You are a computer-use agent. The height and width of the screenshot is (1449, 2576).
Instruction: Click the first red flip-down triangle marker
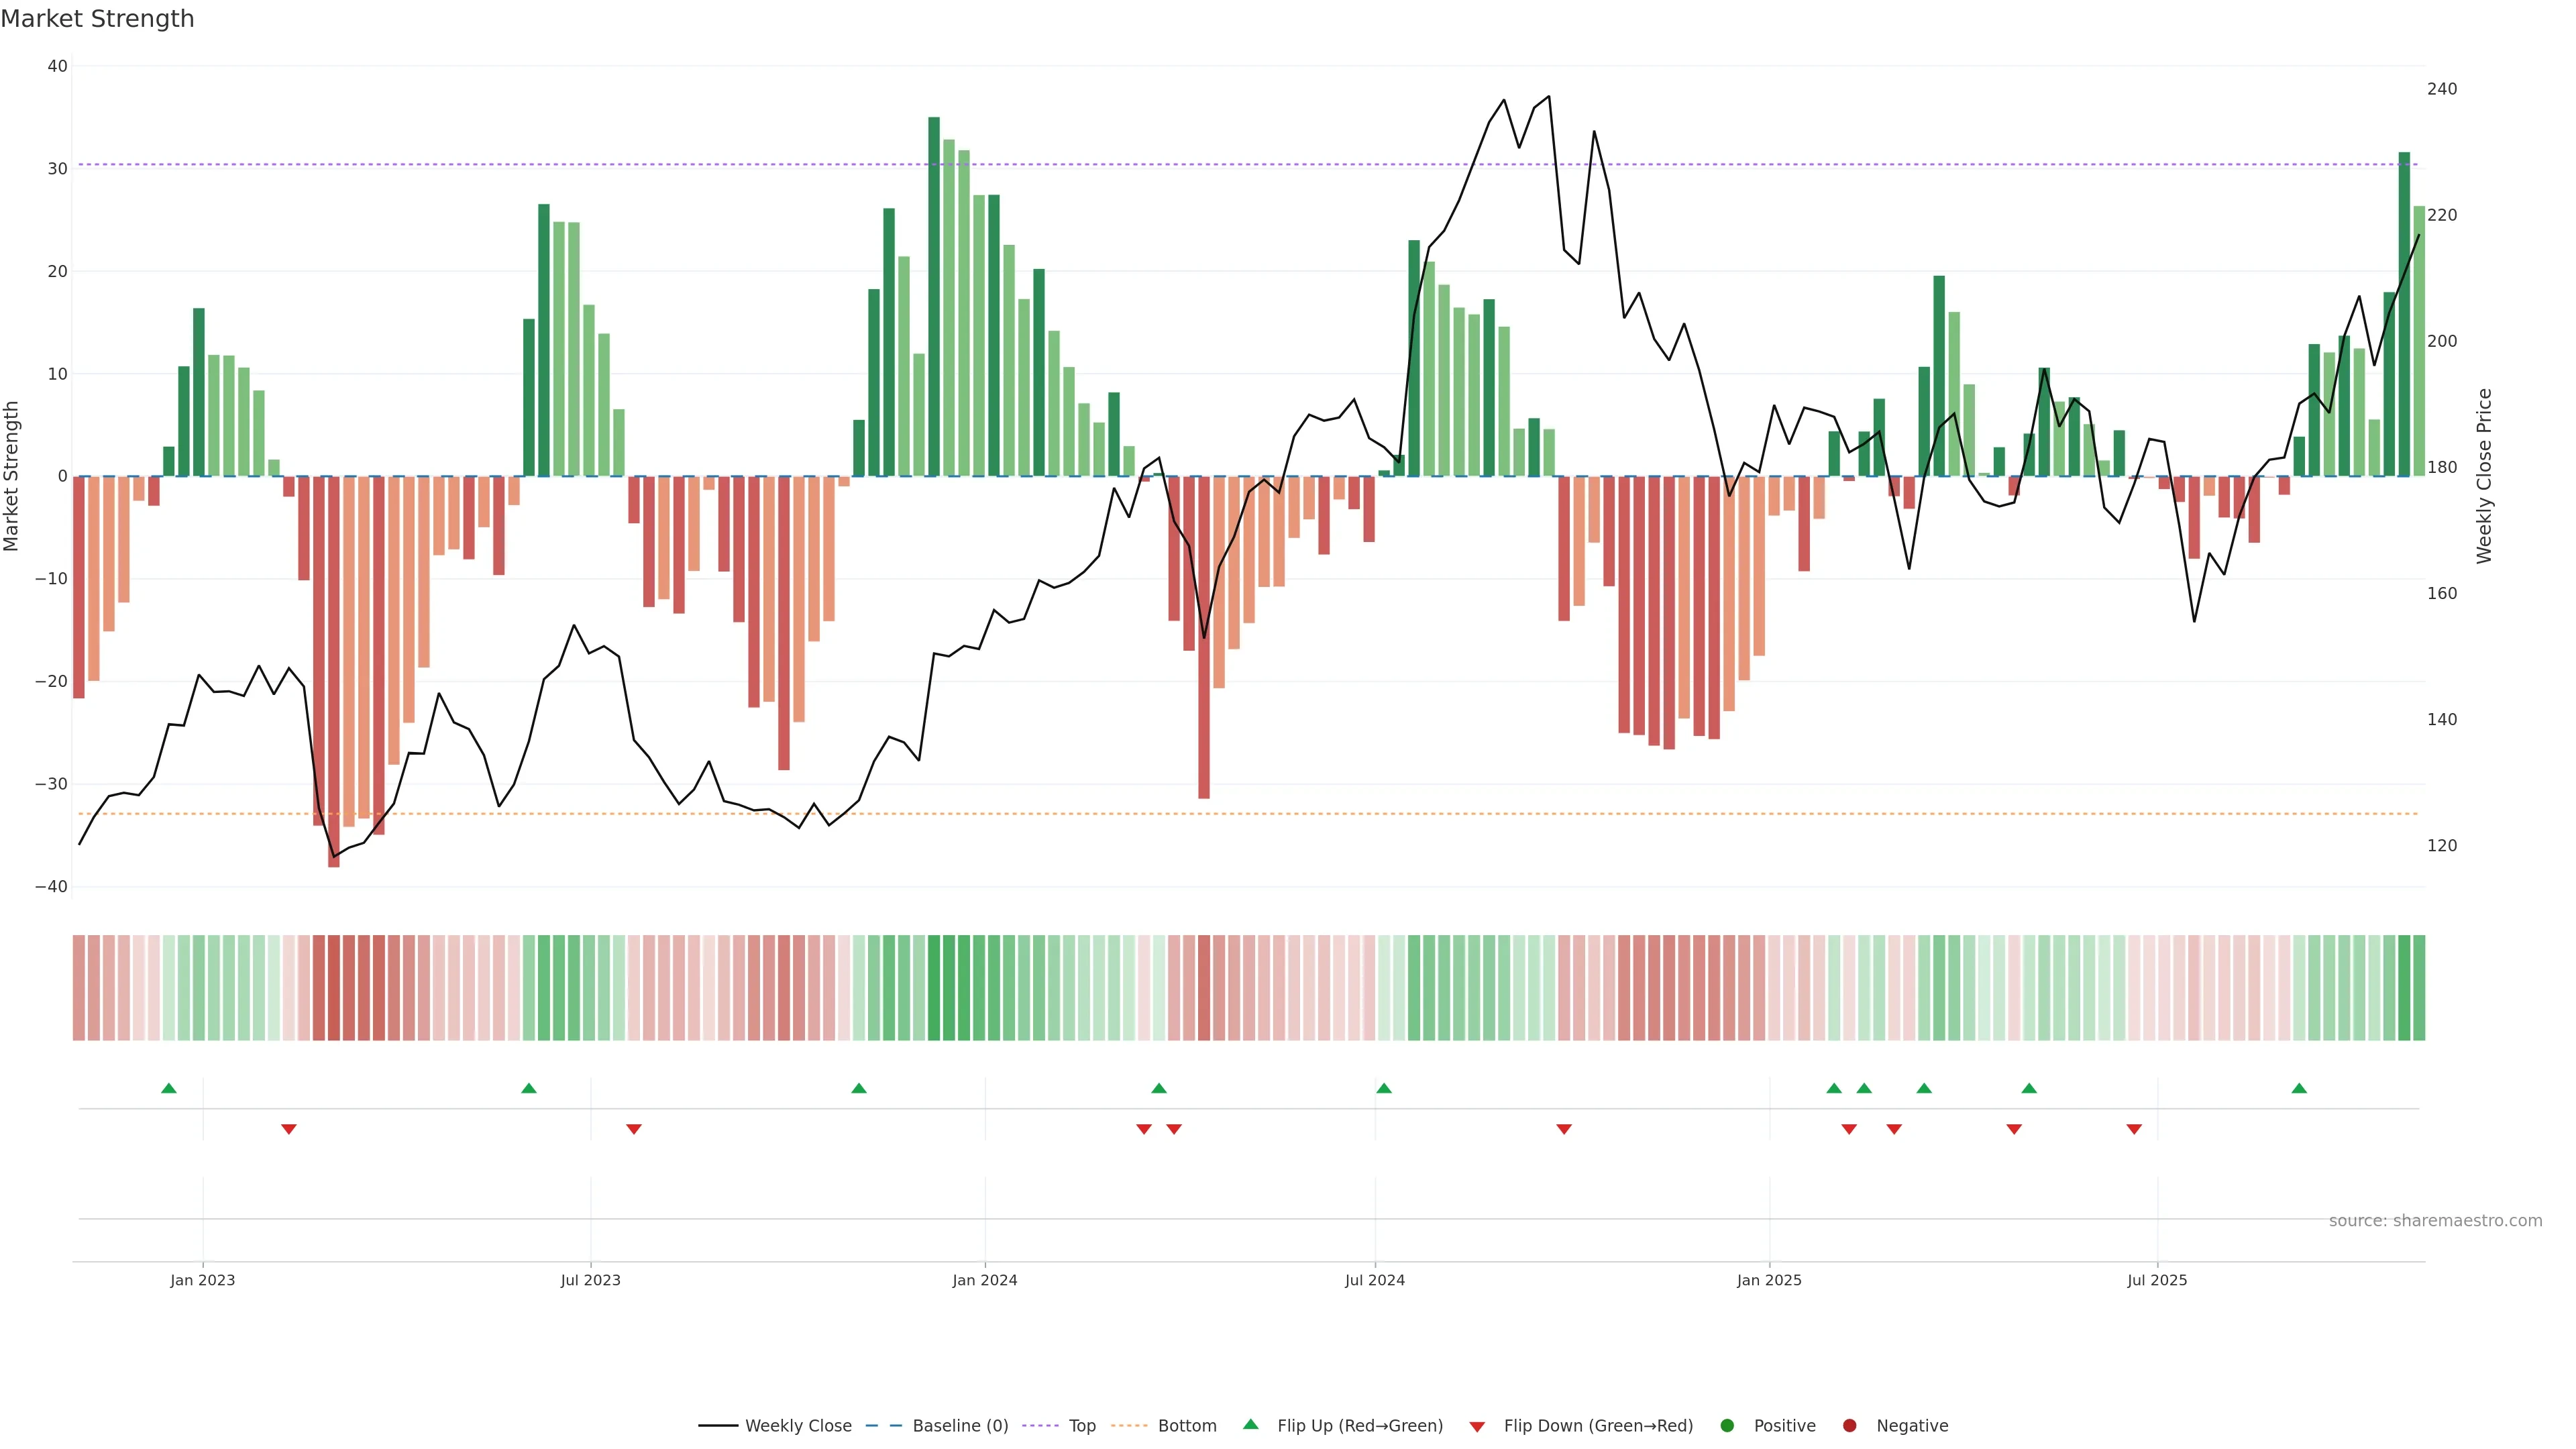pyautogui.click(x=289, y=1129)
